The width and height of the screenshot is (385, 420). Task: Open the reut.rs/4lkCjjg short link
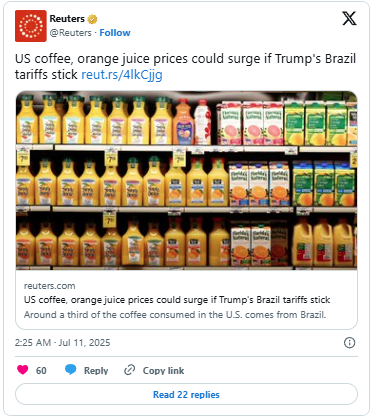(x=122, y=74)
